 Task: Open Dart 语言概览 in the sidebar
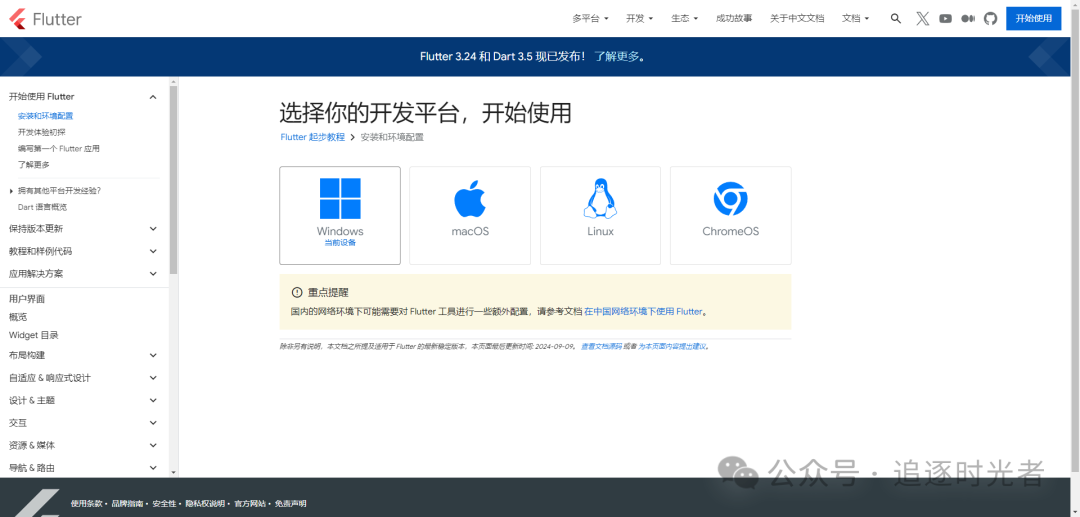pyautogui.click(x=42, y=207)
